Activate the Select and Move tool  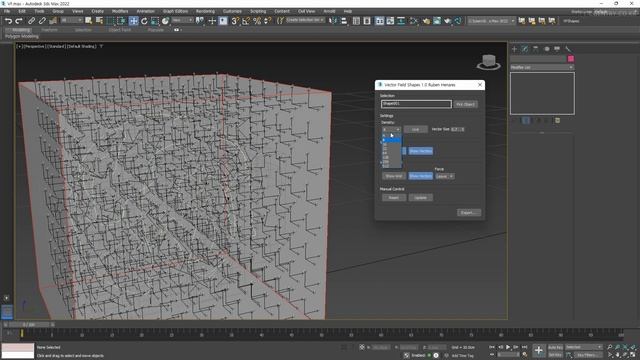(x=133, y=21)
